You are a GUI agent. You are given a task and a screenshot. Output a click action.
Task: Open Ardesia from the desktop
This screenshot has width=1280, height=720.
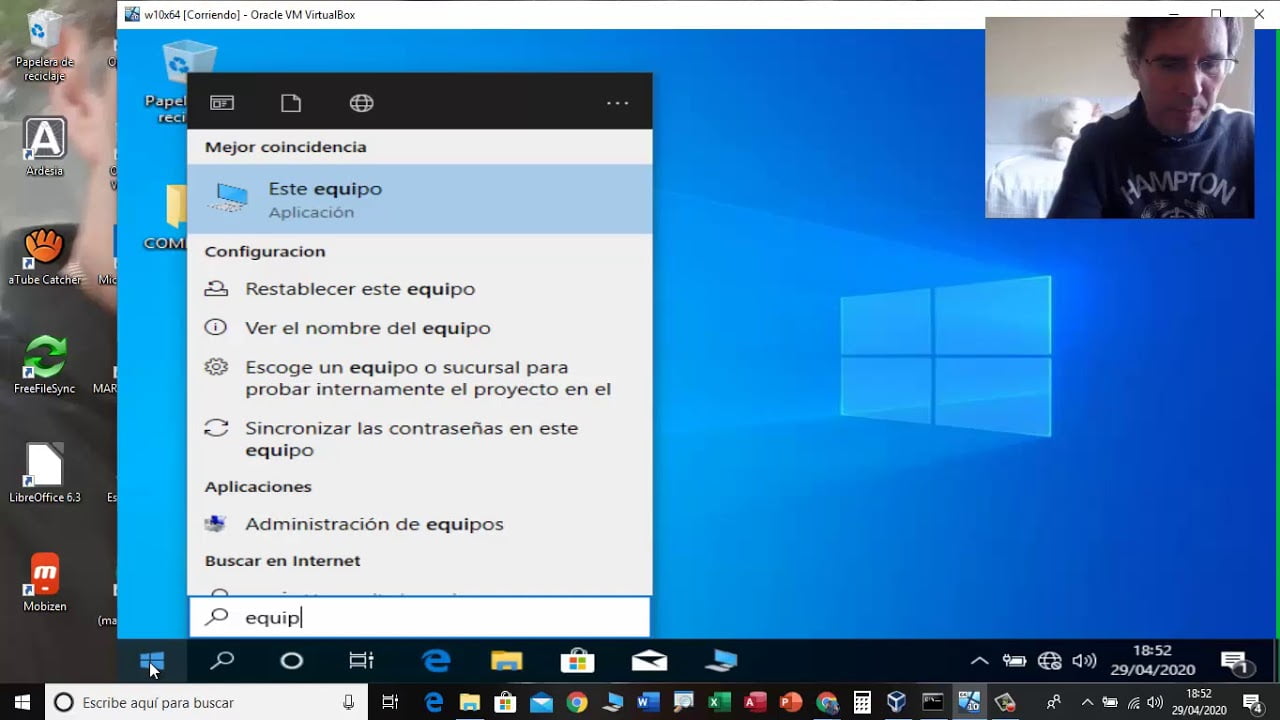[x=43, y=145]
